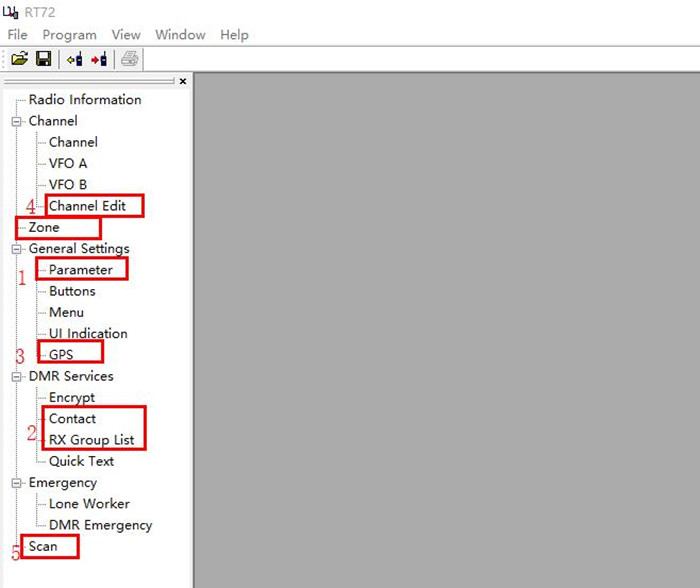Select Channel Edit tree item
The width and height of the screenshot is (700, 588).
click(x=88, y=206)
